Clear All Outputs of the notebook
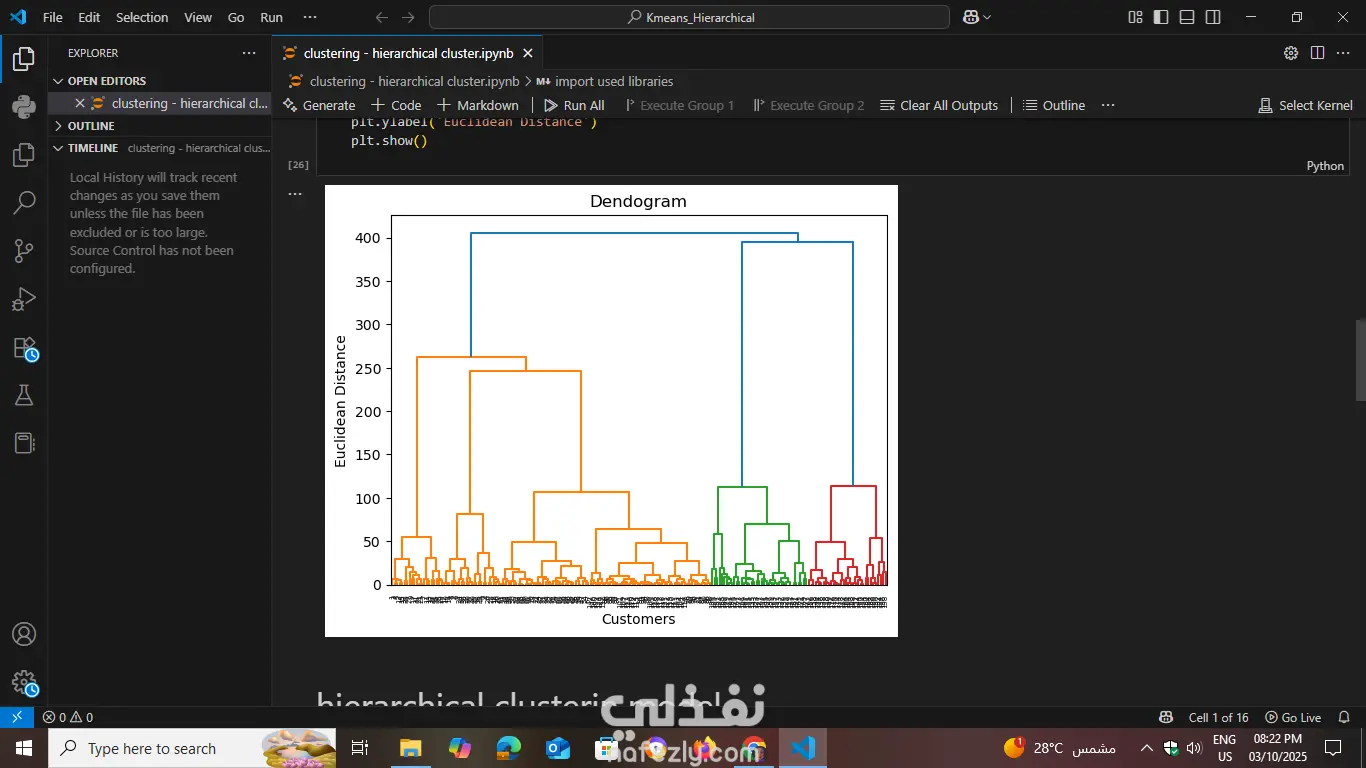 [938, 104]
